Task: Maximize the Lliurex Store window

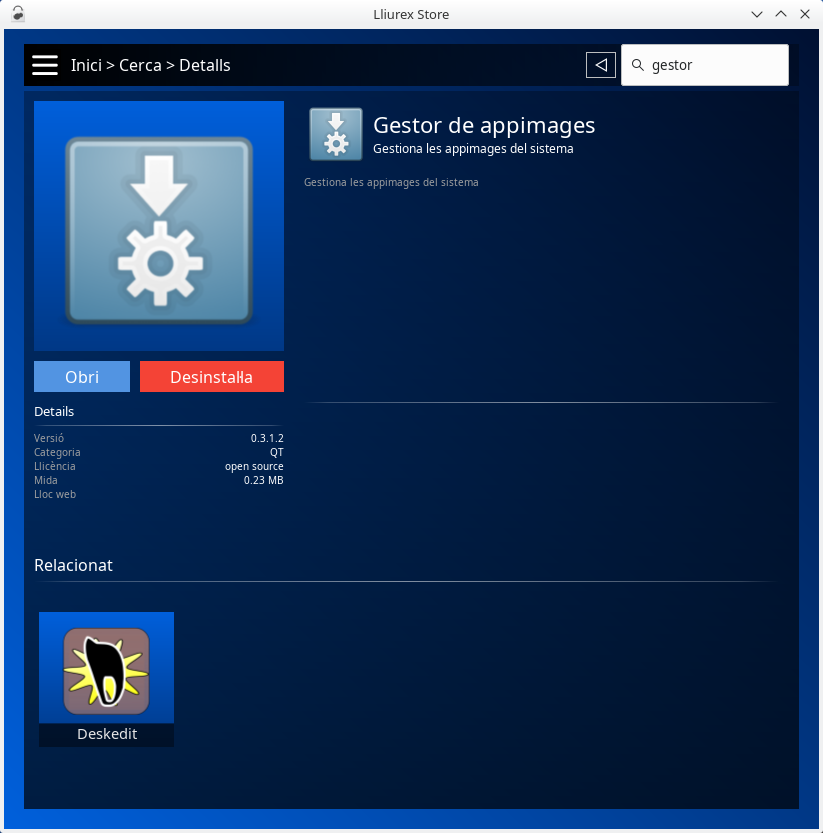Action: [781, 14]
